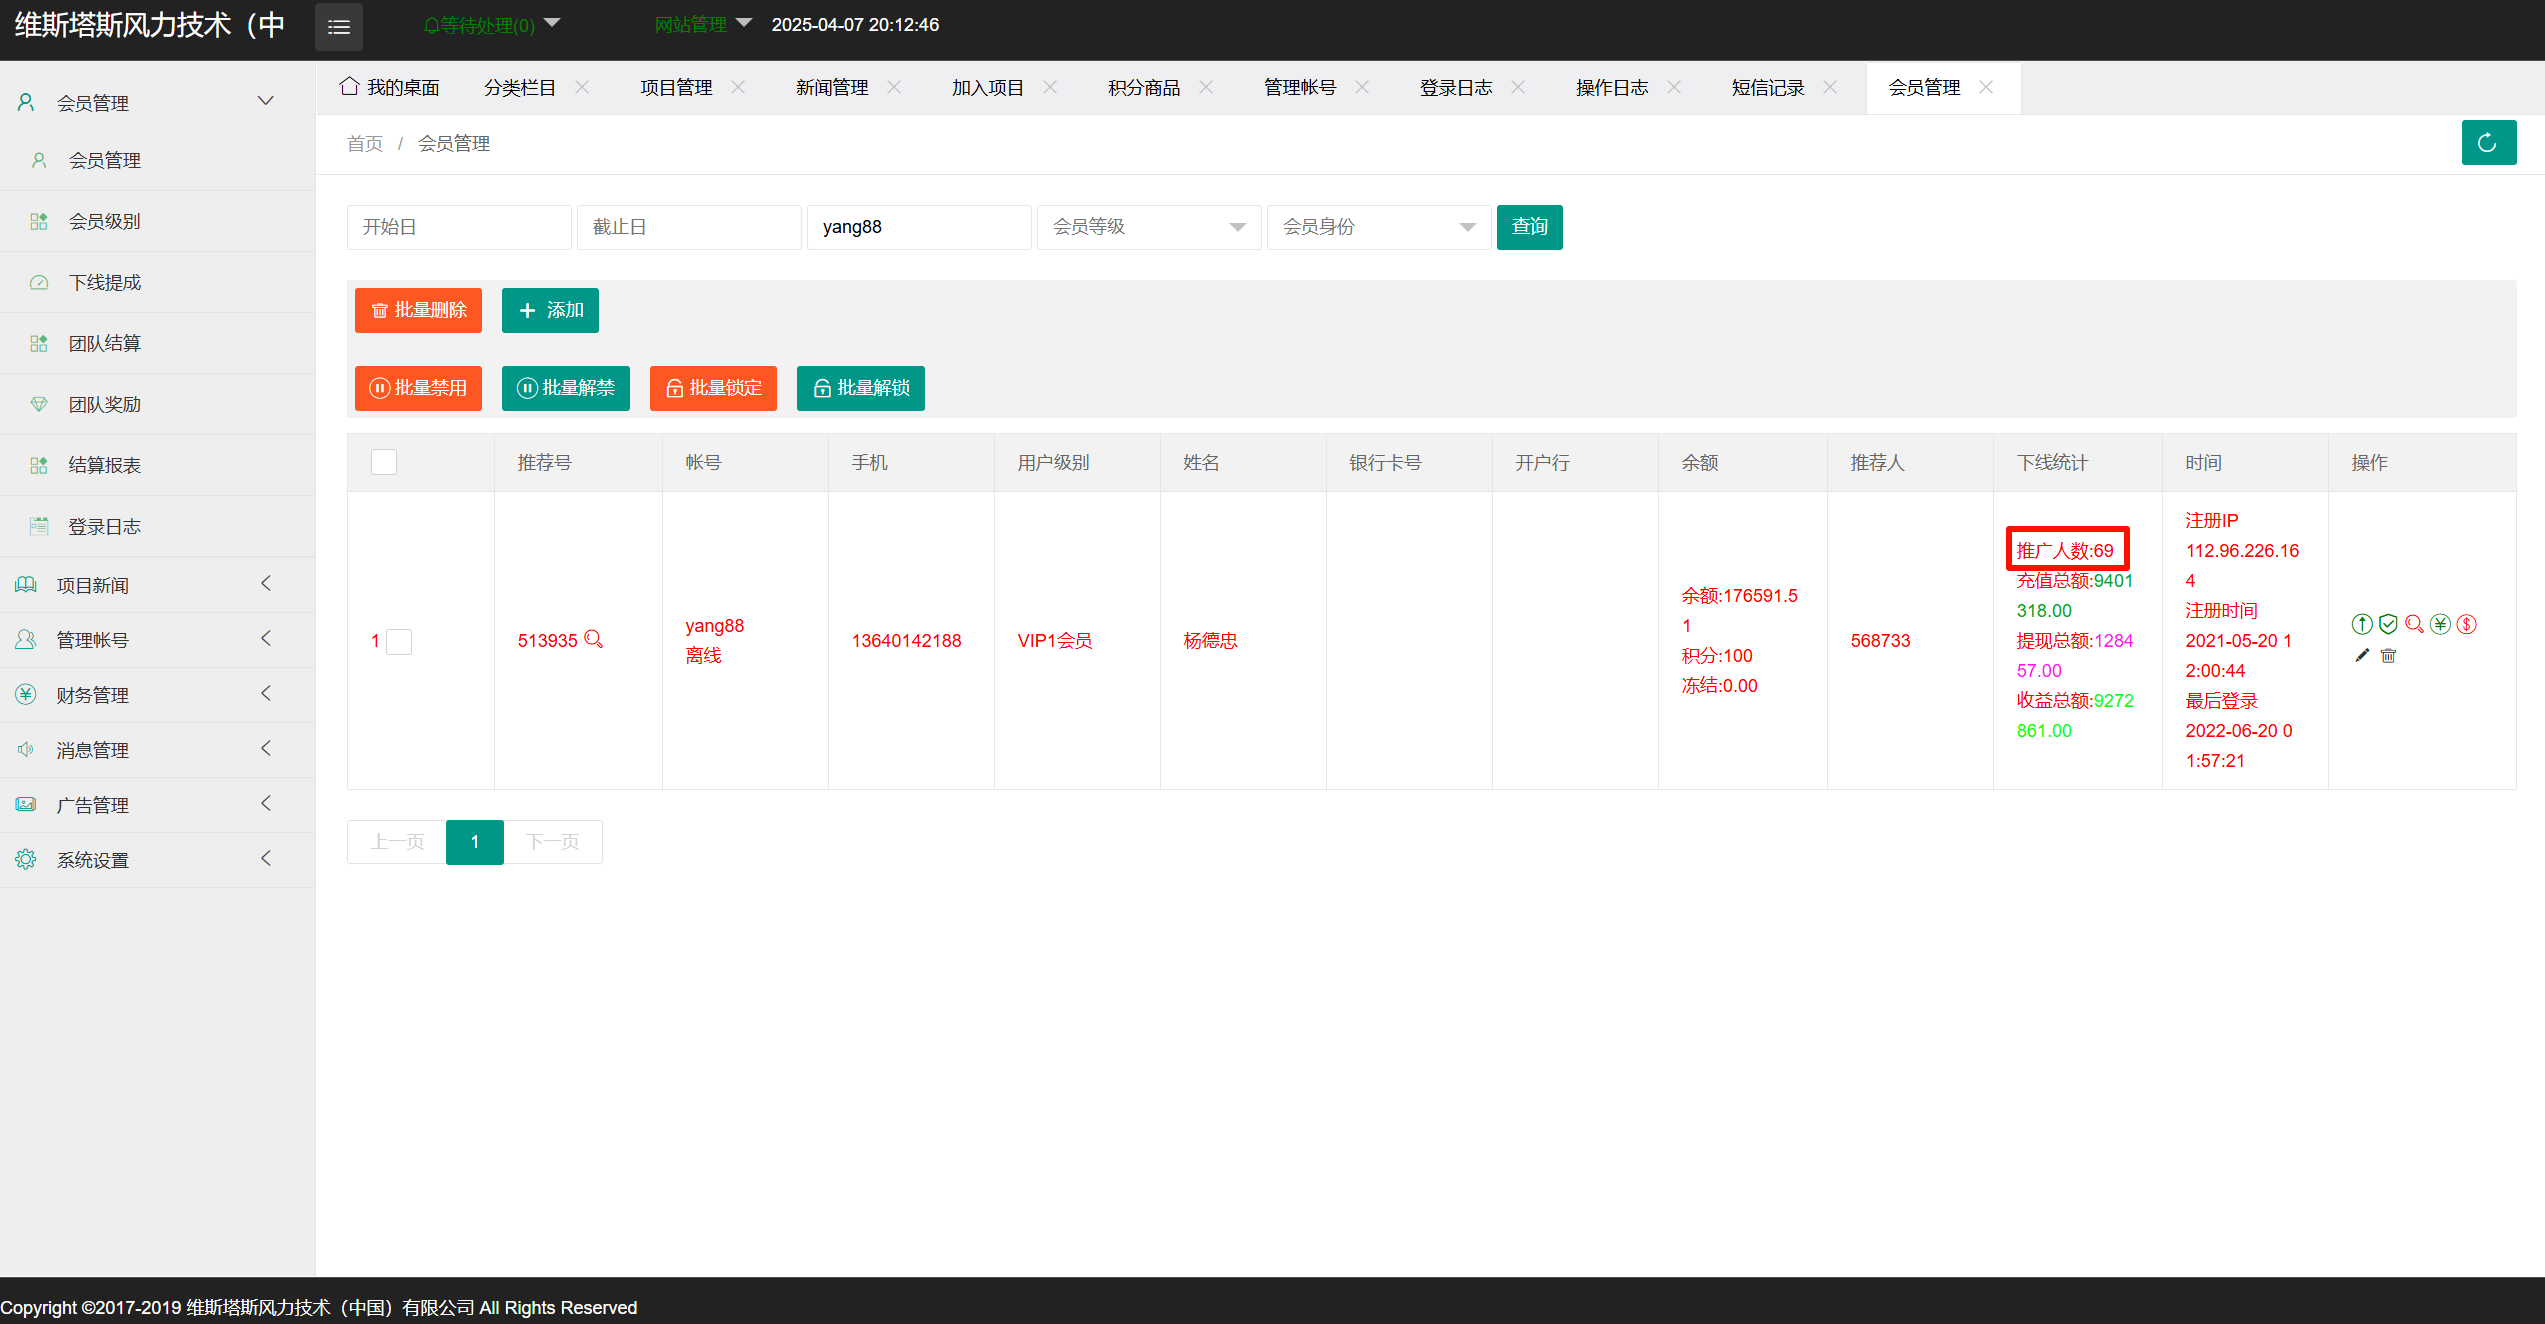Viewport: 2545px width, 1324px height.
Task: Open 团队奖励 in the sidebar
Action: coord(158,404)
